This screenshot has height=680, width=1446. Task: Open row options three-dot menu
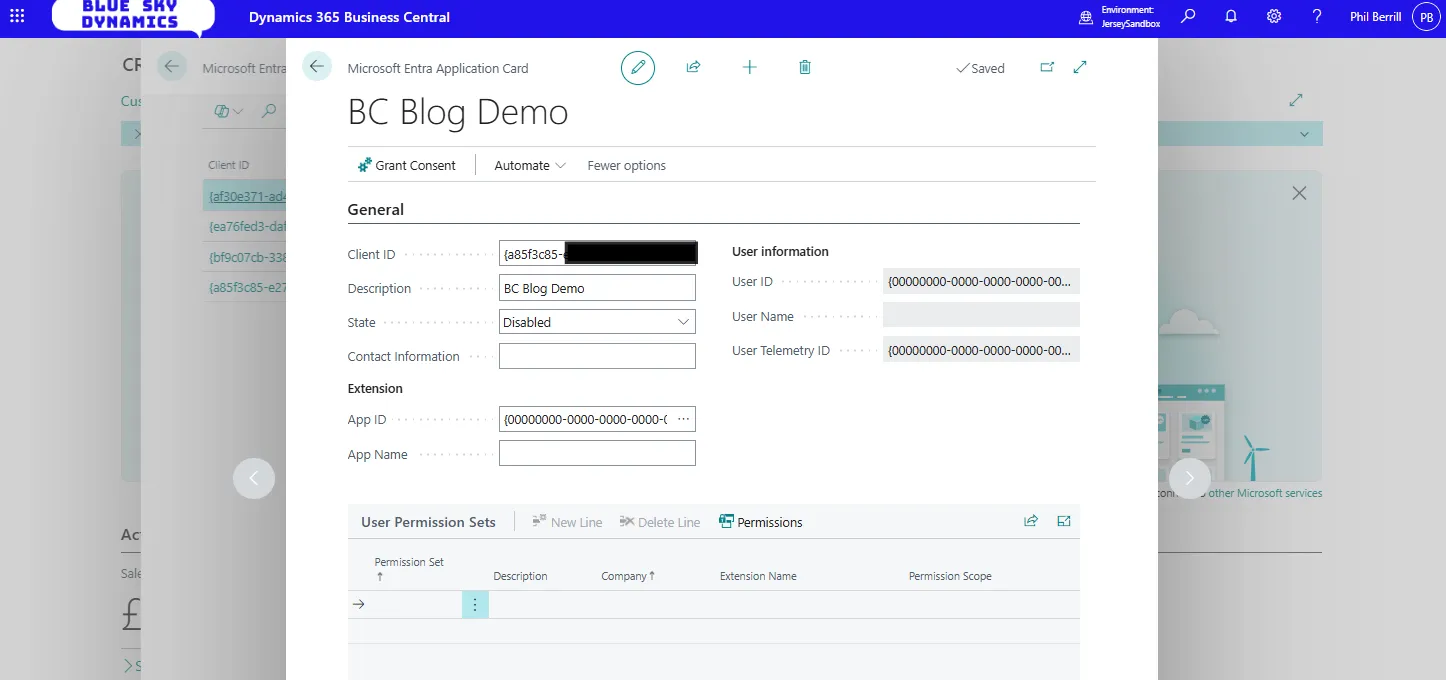tap(475, 604)
